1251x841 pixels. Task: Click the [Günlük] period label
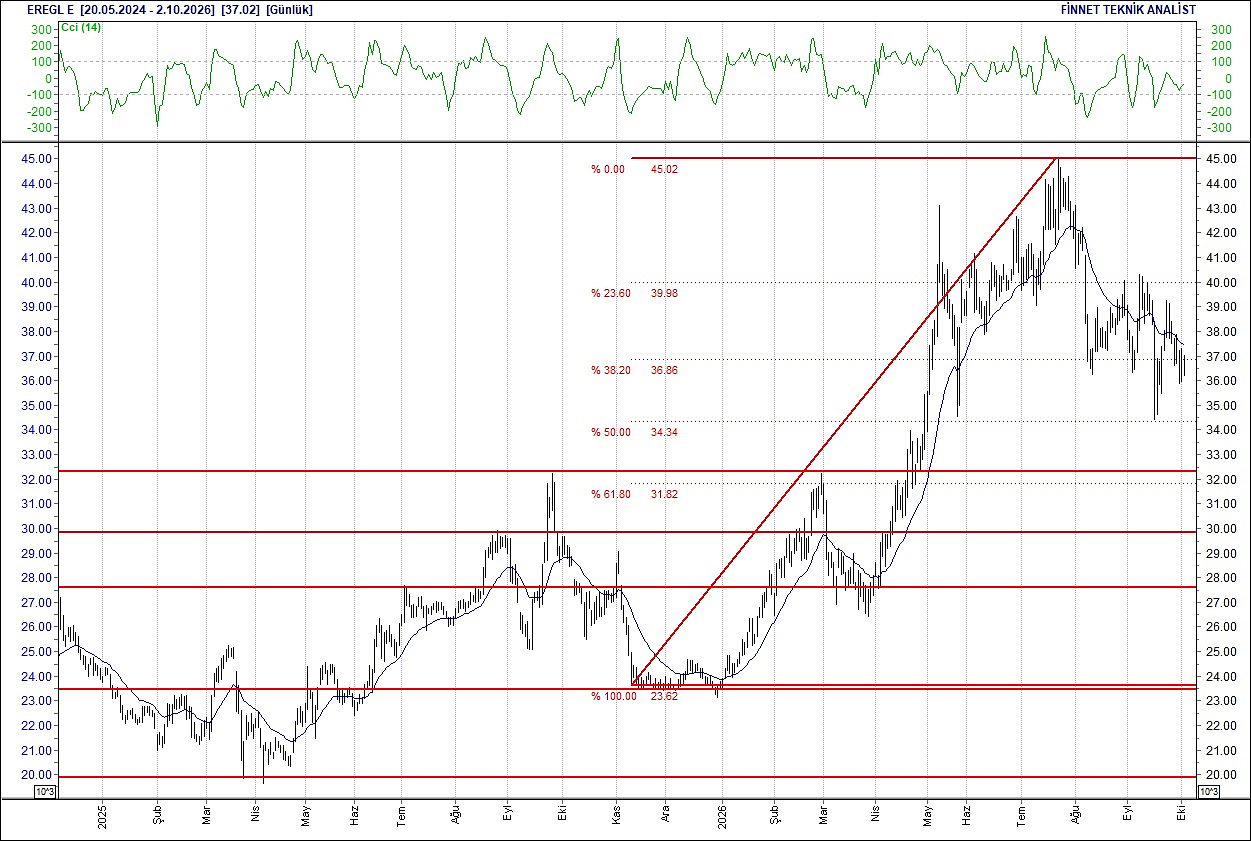pos(290,9)
